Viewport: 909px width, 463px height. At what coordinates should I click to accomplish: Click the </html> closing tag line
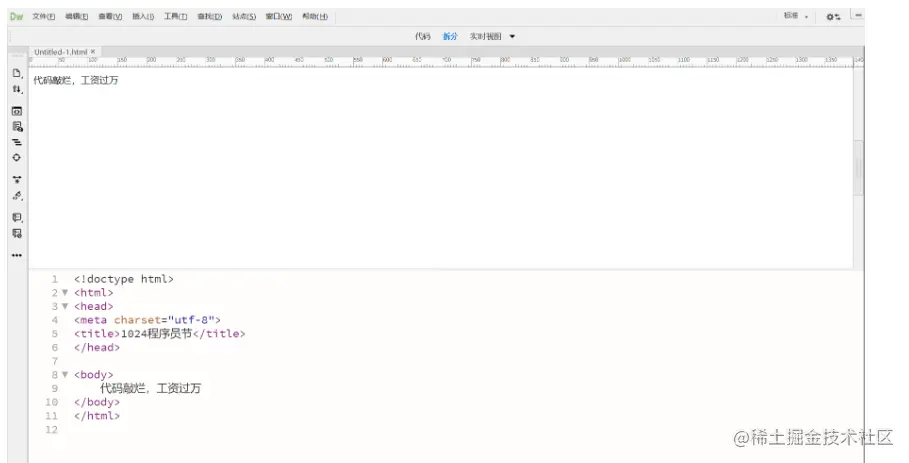coord(97,416)
